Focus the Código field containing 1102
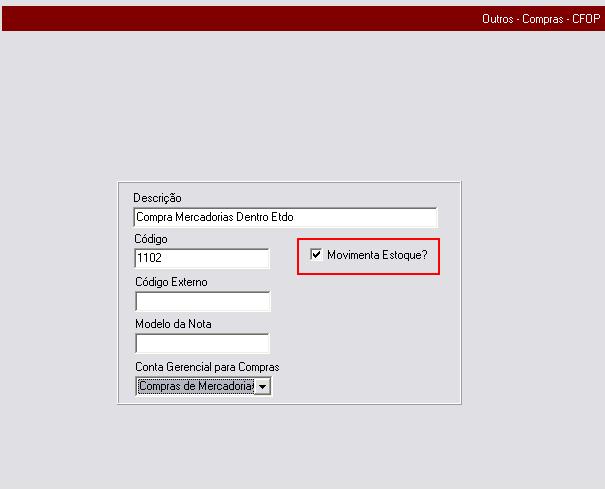Screen dimensions: 605x490 (202, 259)
